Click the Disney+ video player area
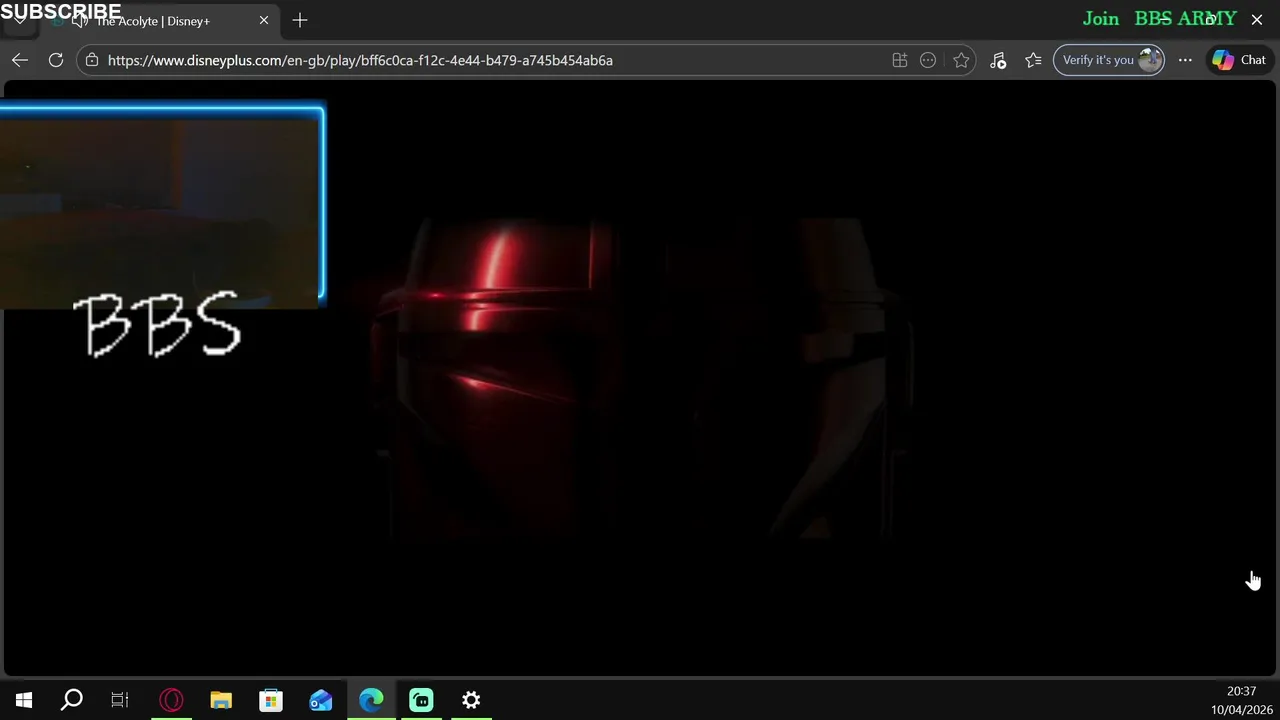1280x720 pixels. point(640,380)
